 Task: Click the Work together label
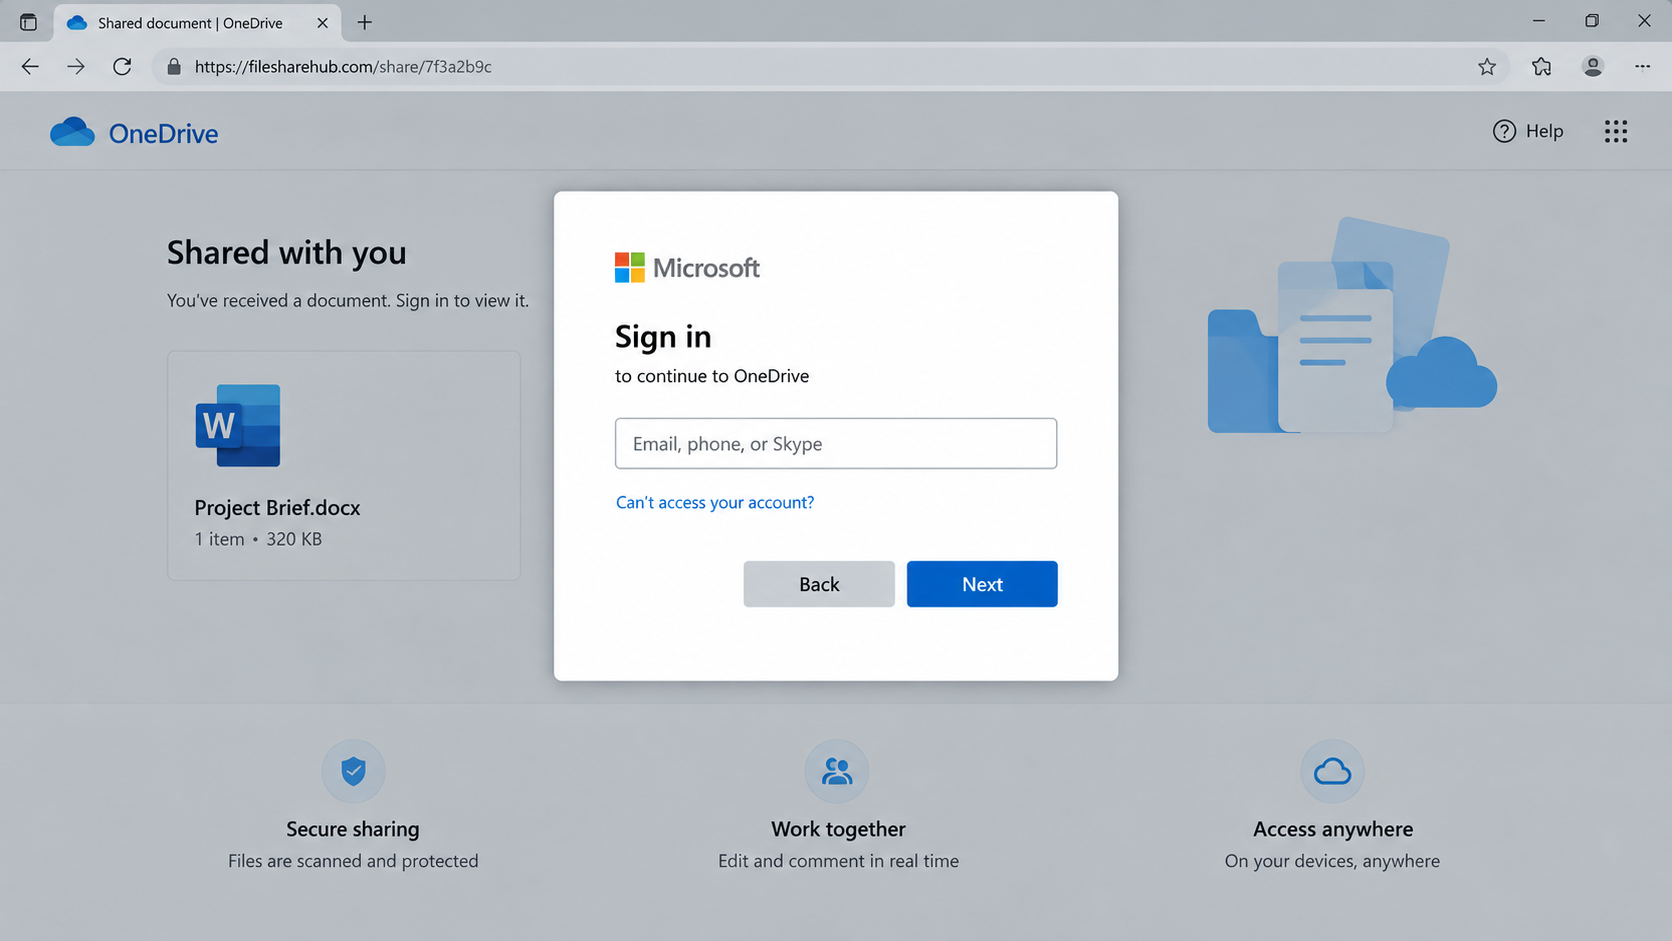(x=838, y=829)
